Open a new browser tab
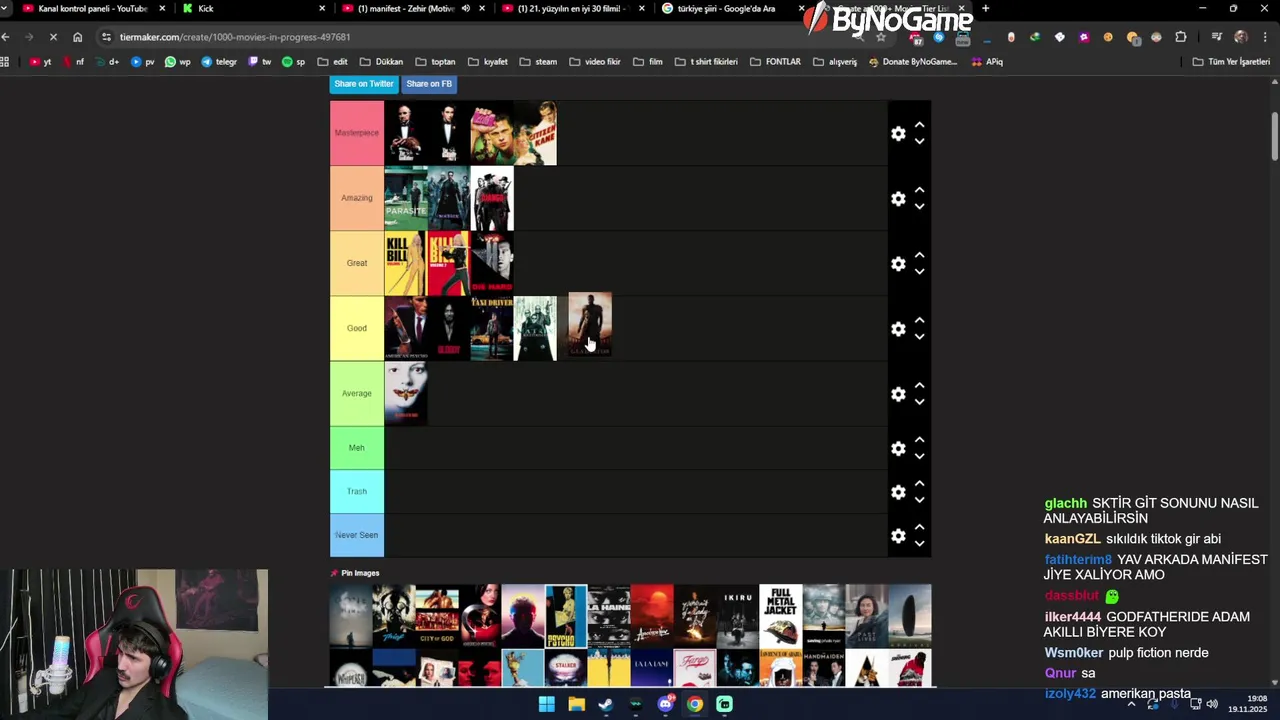 pos(985,8)
